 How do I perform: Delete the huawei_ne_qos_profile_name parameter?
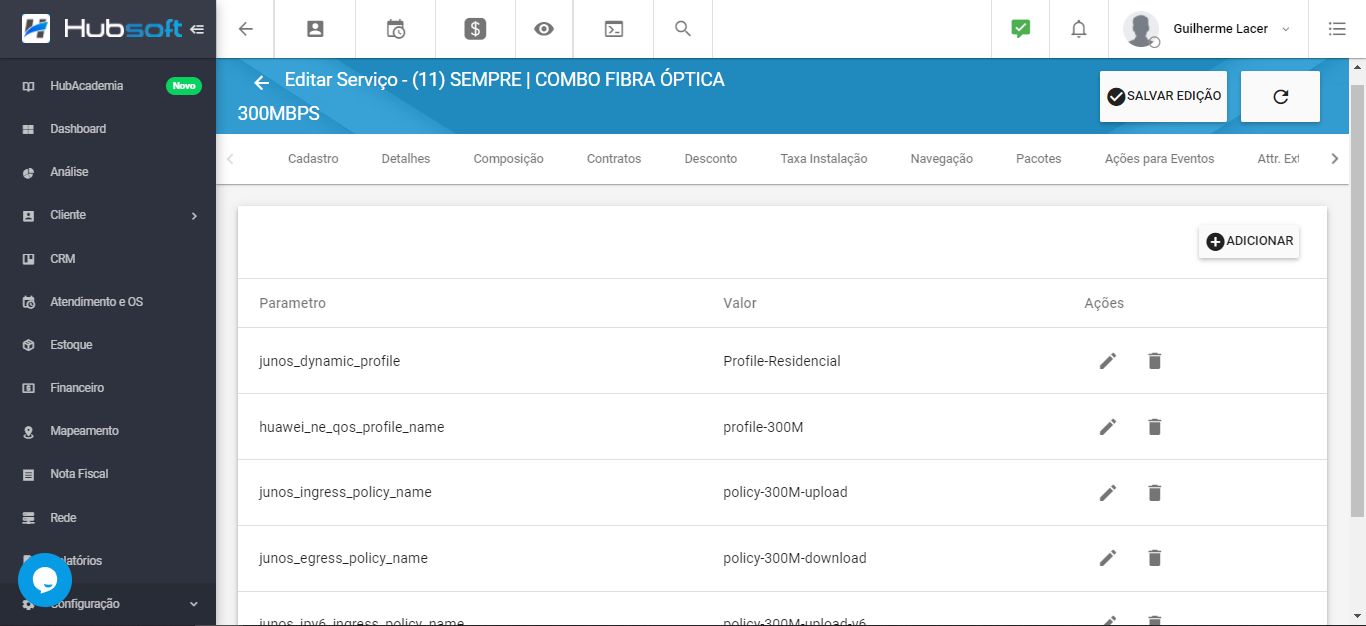[1155, 427]
